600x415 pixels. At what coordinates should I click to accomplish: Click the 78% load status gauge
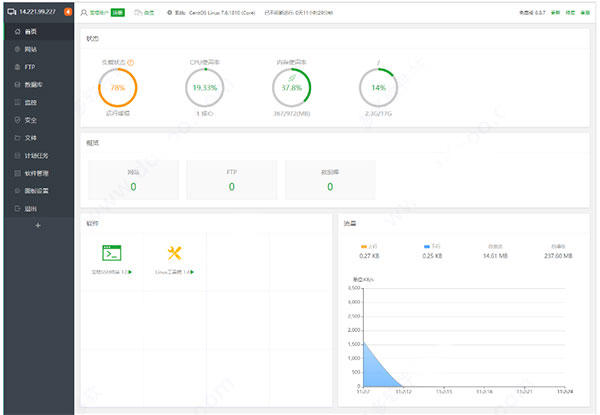(x=117, y=88)
